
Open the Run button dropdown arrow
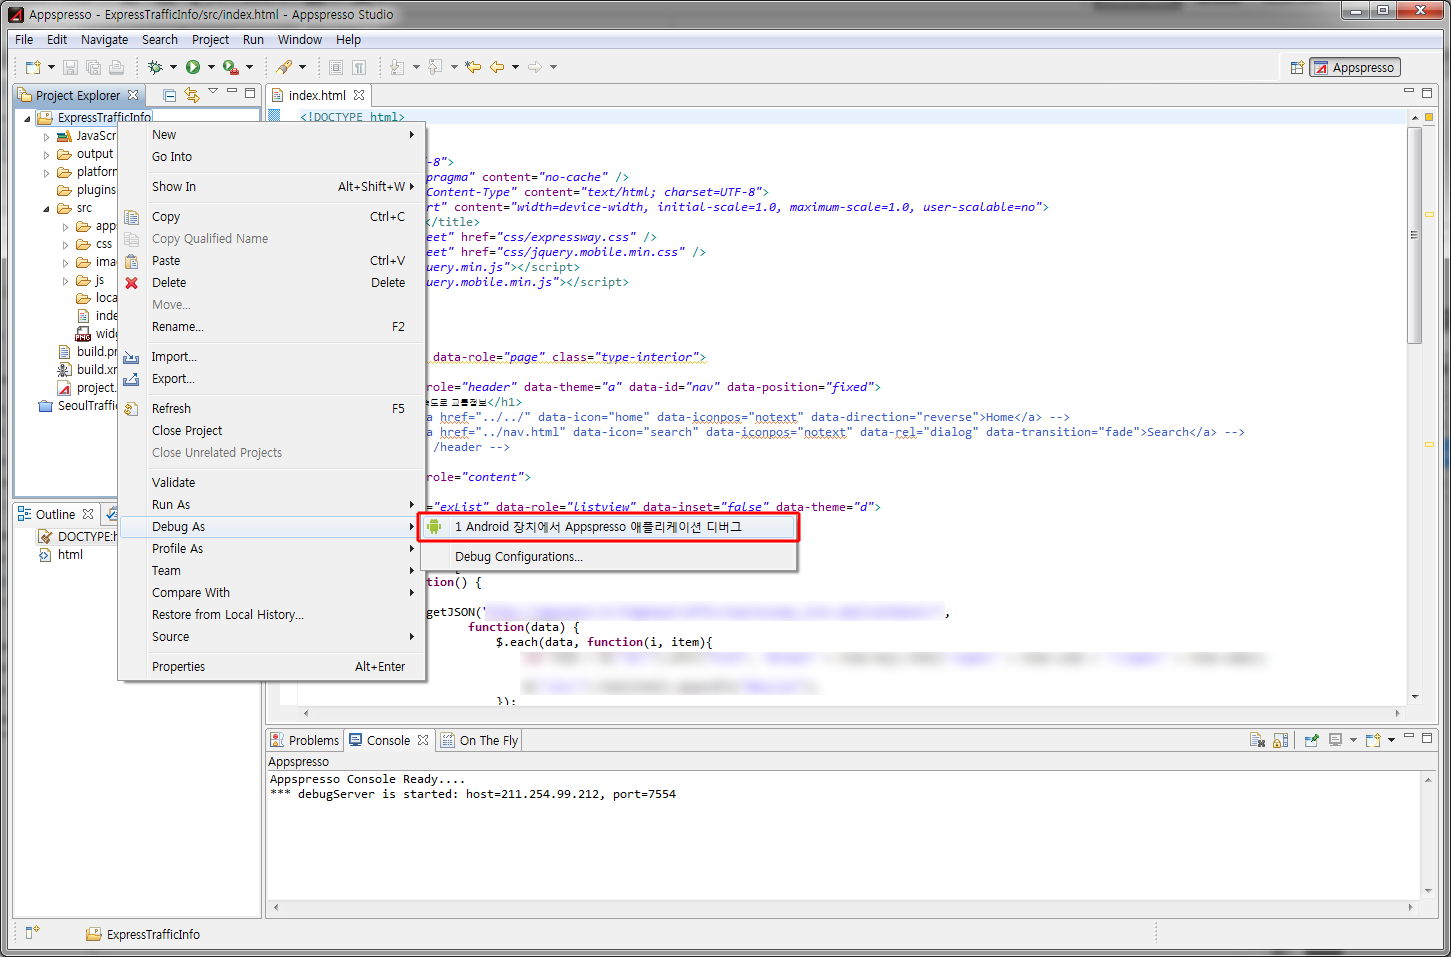(211, 67)
